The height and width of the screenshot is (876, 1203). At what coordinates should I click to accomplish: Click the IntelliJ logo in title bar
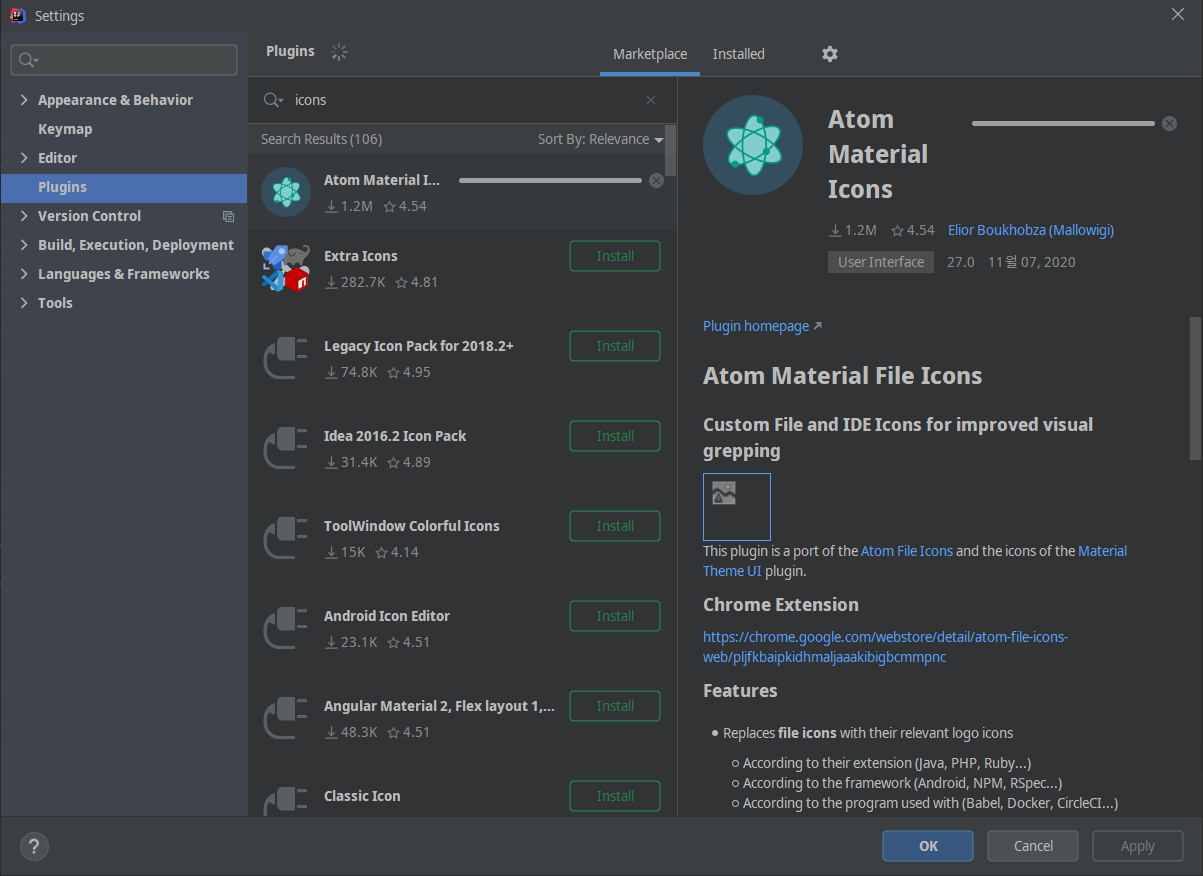tap(17, 15)
